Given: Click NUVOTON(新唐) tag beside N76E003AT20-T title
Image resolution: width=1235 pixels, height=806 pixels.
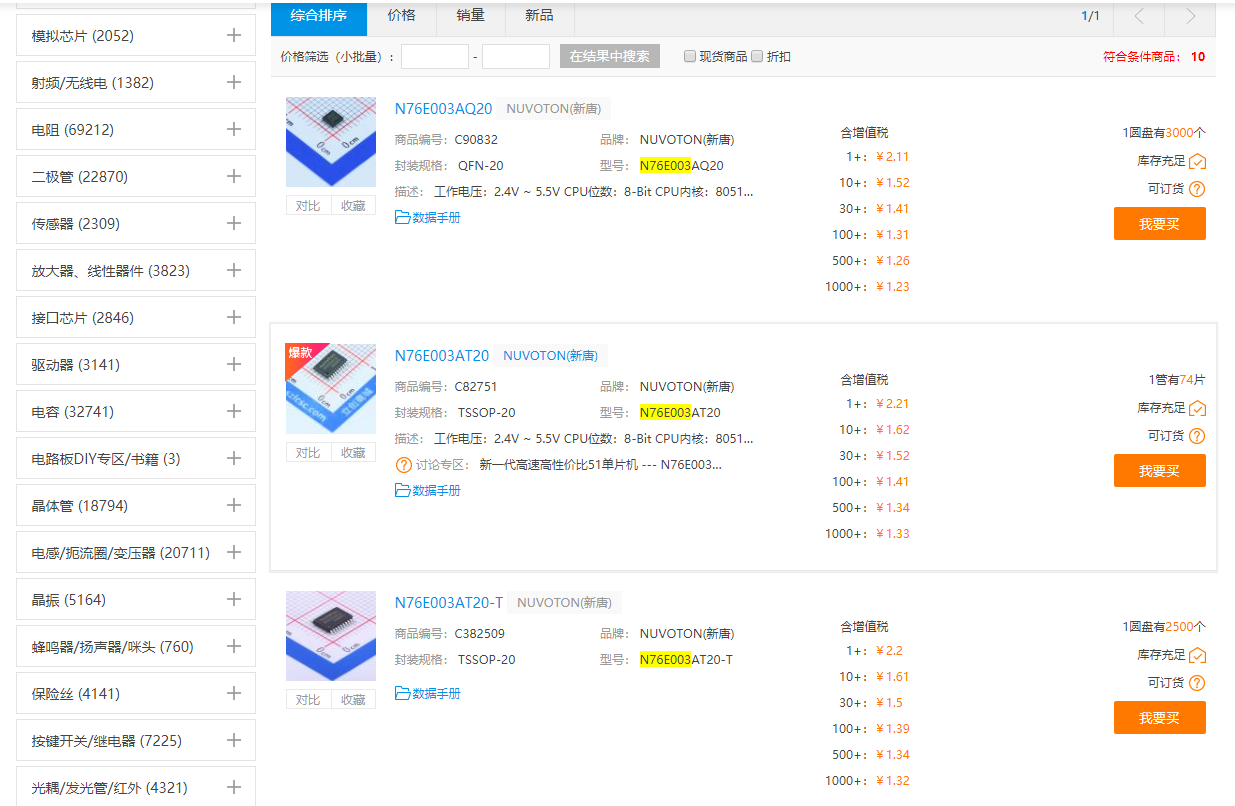Looking at the screenshot, I should pos(564,603).
